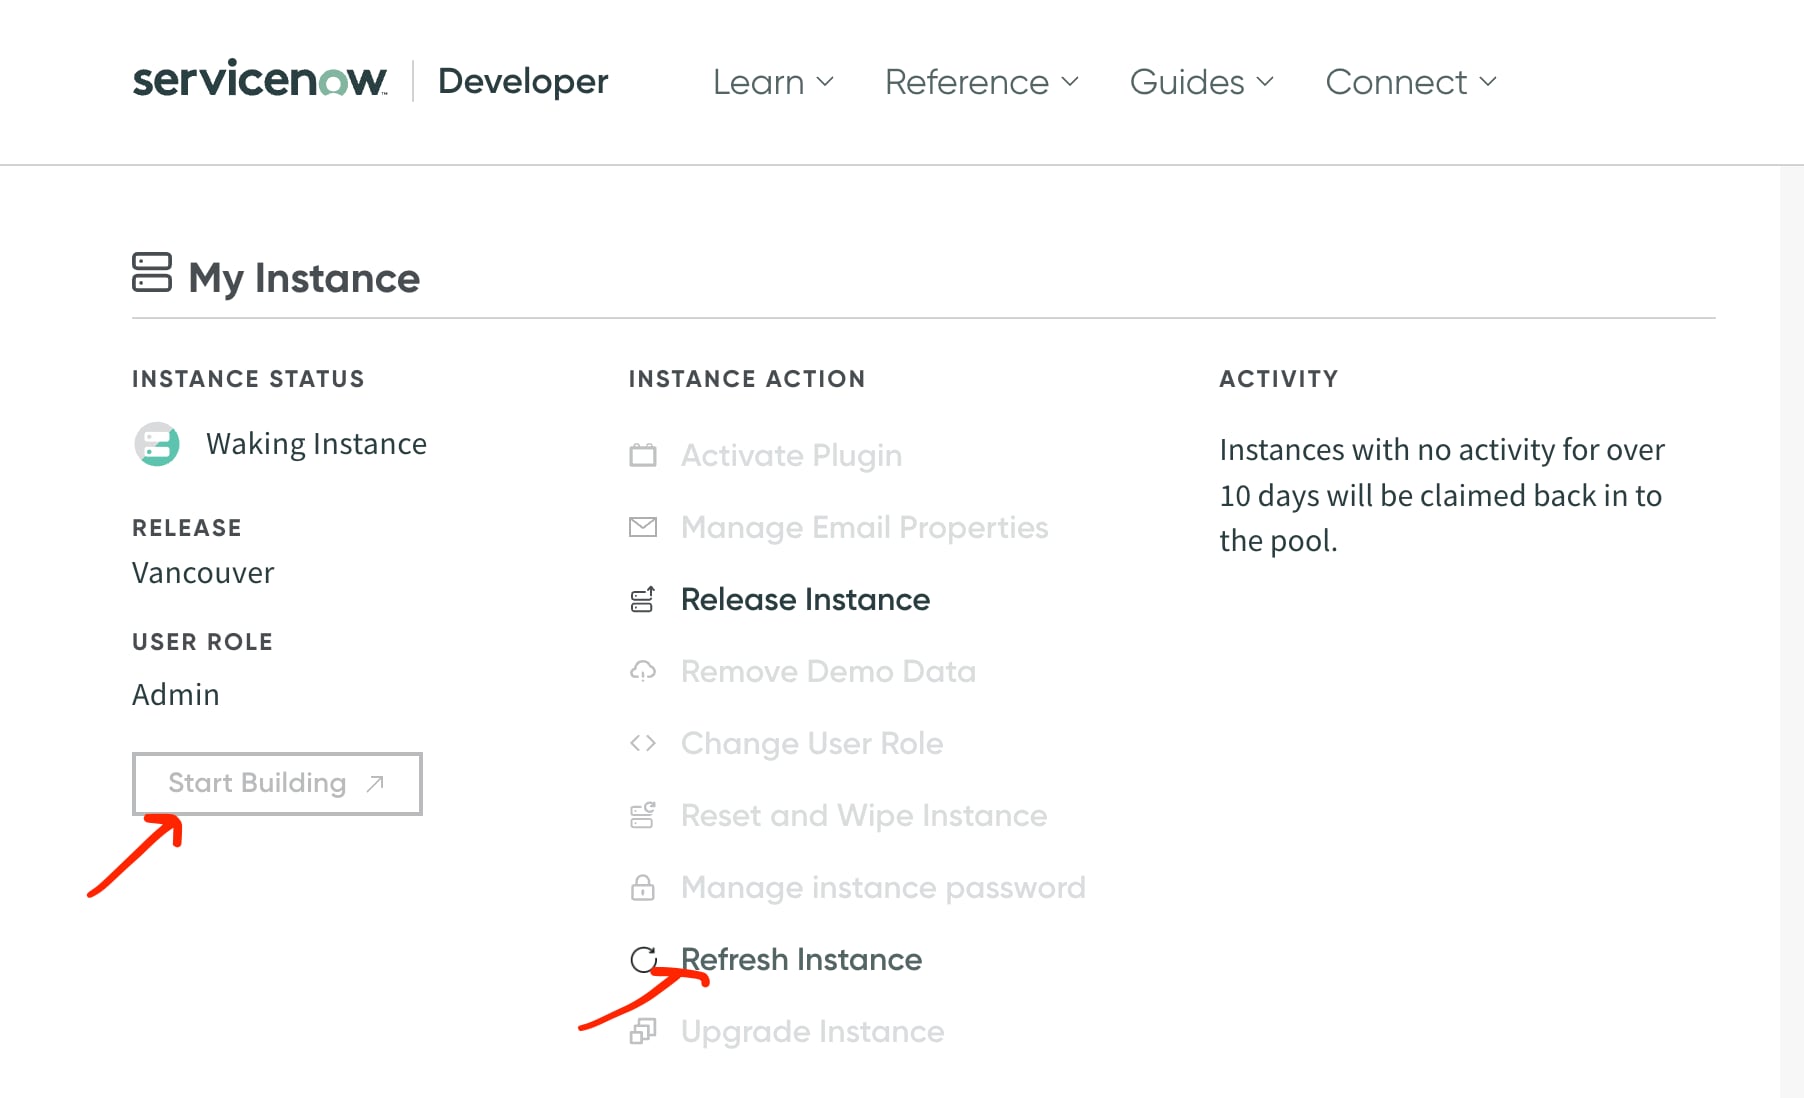Click the Upgrade Instance icon
1804x1098 pixels.
point(643,1031)
